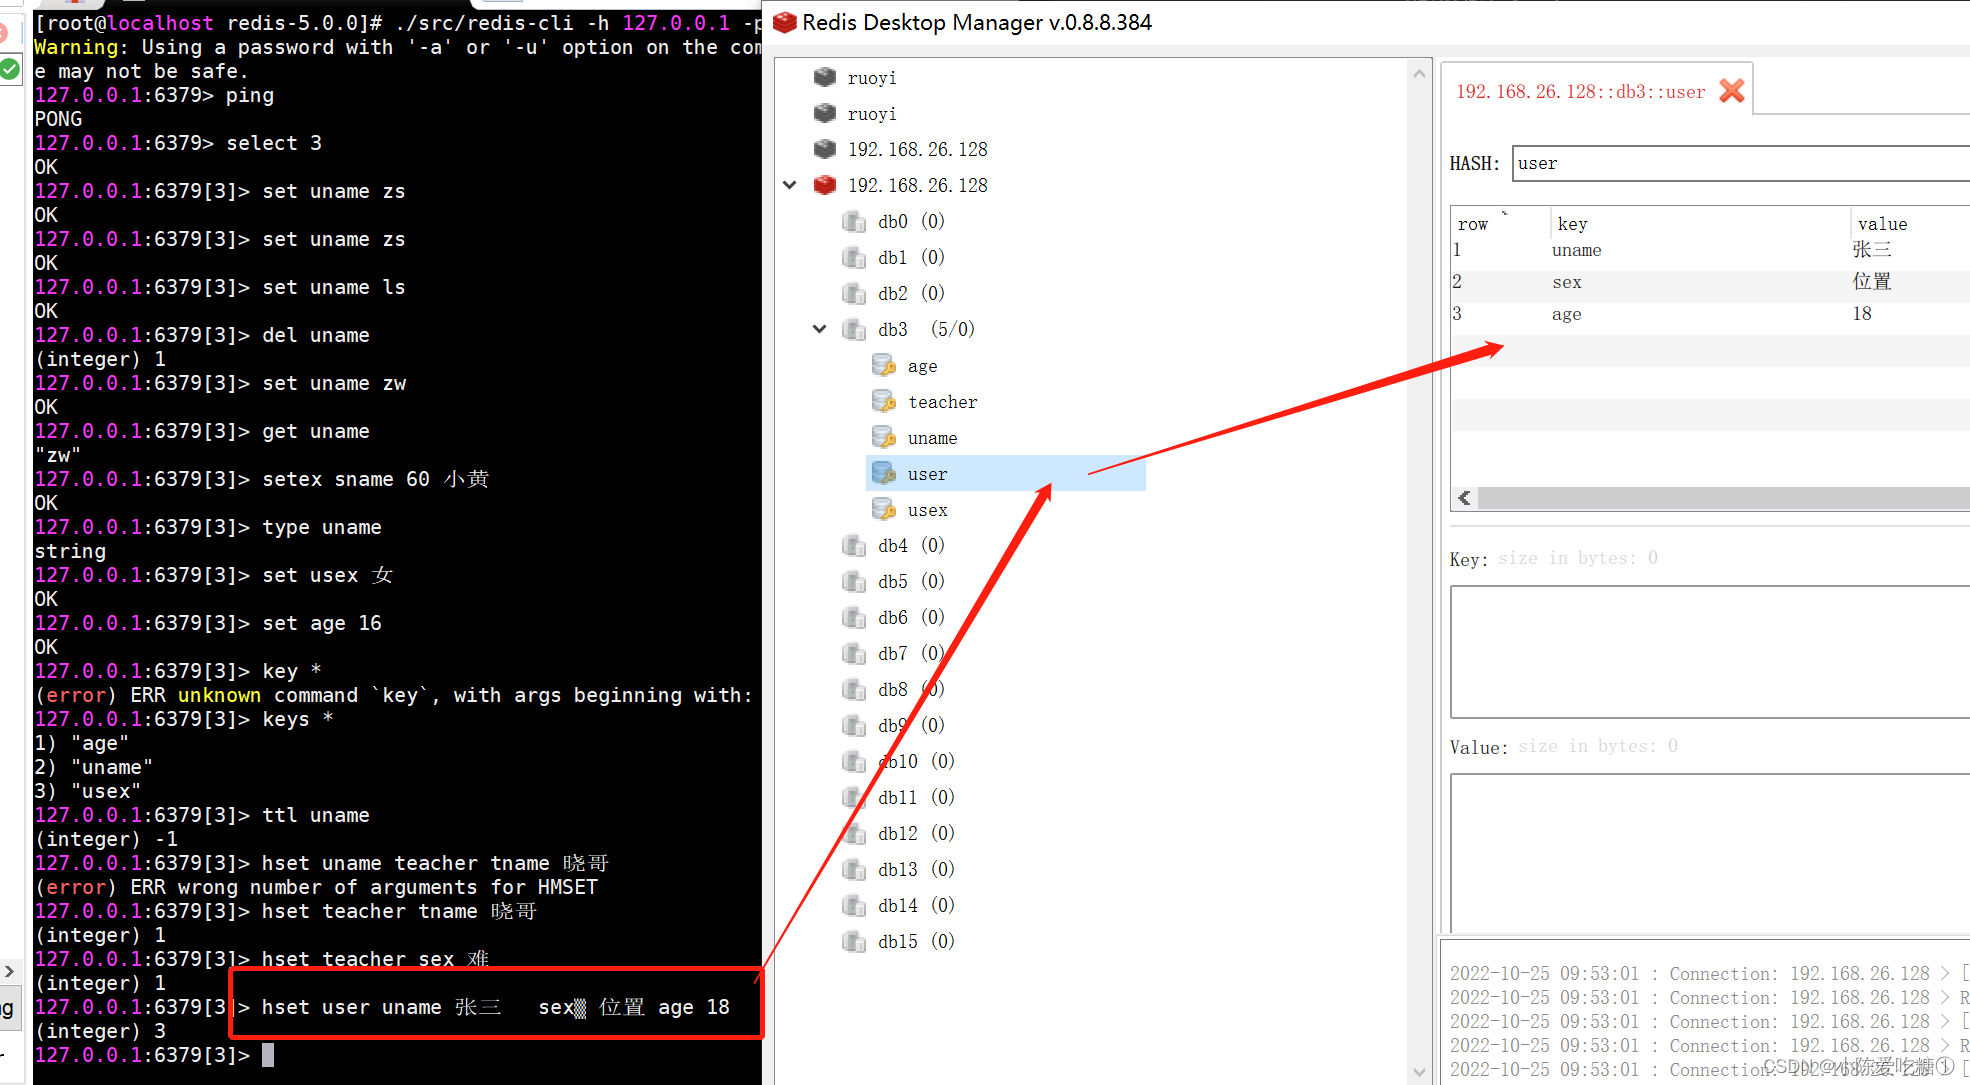Click the db15 database icon
Image resolution: width=1970 pixels, height=1085 pixels.
pyautogui.click(x=854, y=941)
